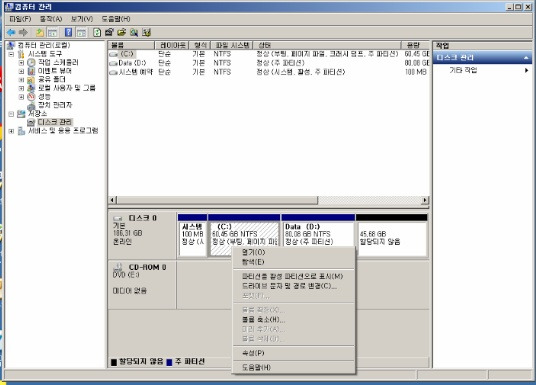This screenshot has width=536, height=385.
Task: Toggle the action pane toolbar icon
Action: (x=81, y=32)
